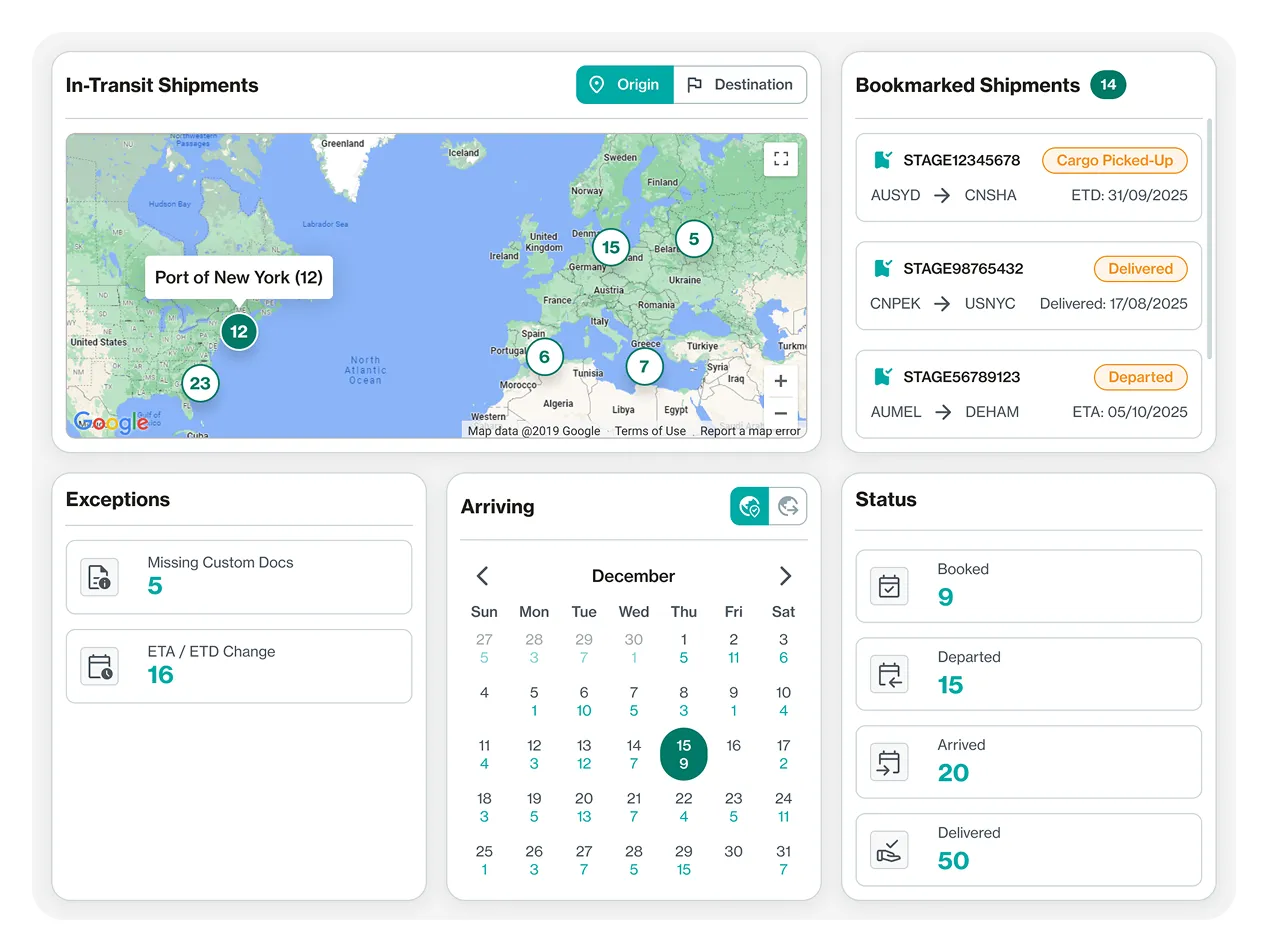Click the Missing Custom Docs icon
1268x952 pixels.
point(100,577)
